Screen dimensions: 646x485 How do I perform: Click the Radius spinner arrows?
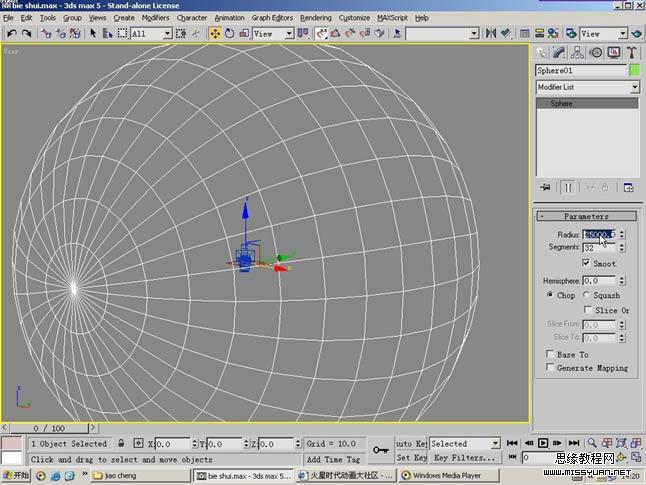(x=622, y=234)
